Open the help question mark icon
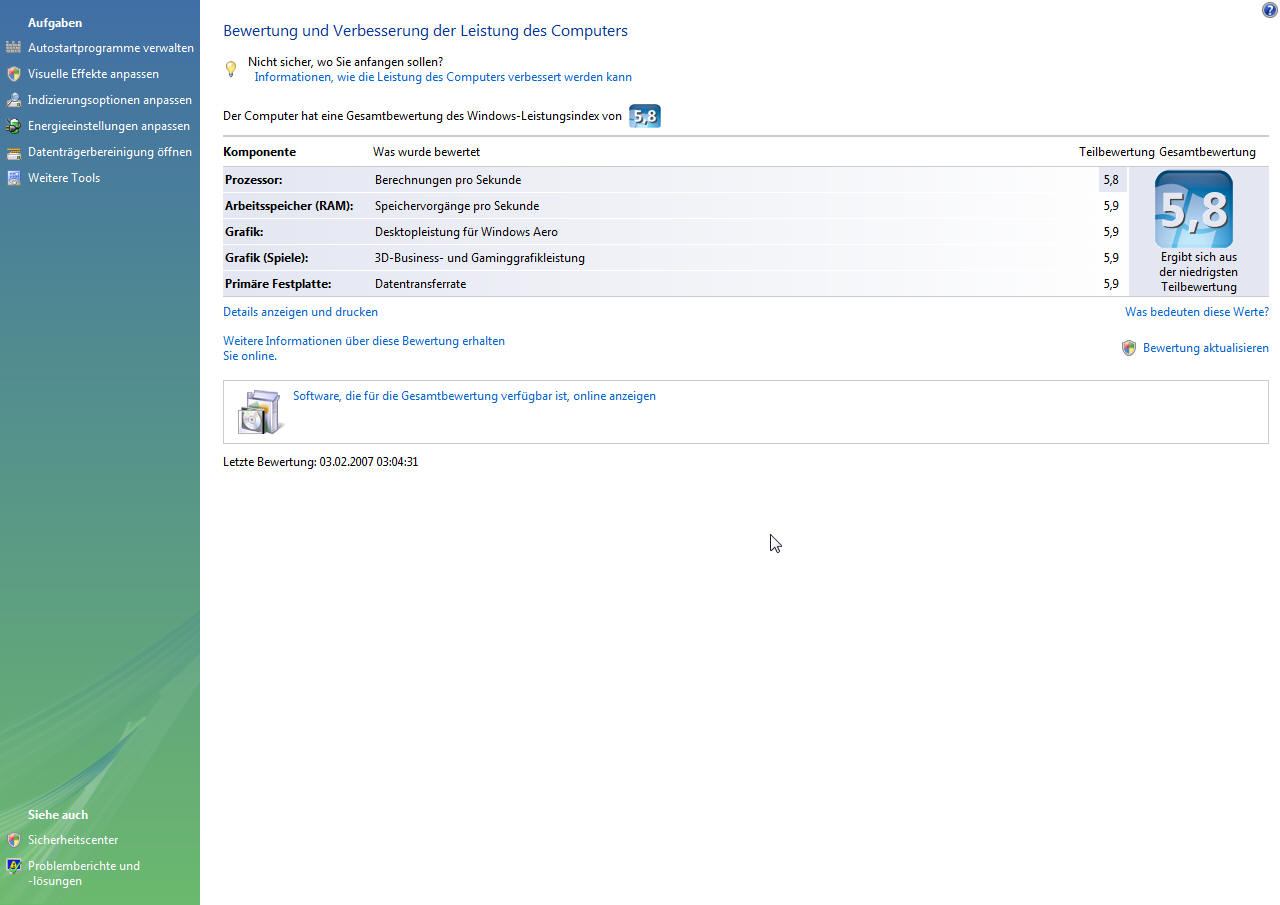Screen dimensions: 1280x905 coord(1270,10)
